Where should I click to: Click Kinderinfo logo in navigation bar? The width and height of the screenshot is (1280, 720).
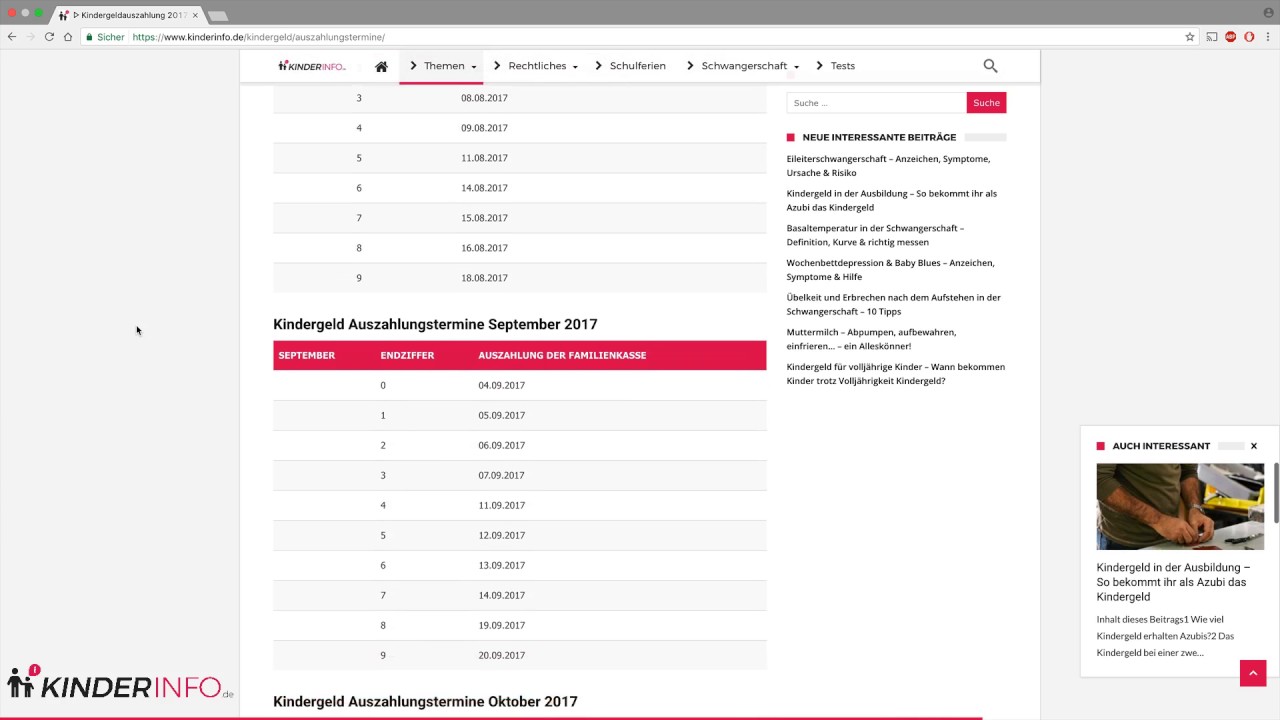pyautogui.click(x=312, y=66)
